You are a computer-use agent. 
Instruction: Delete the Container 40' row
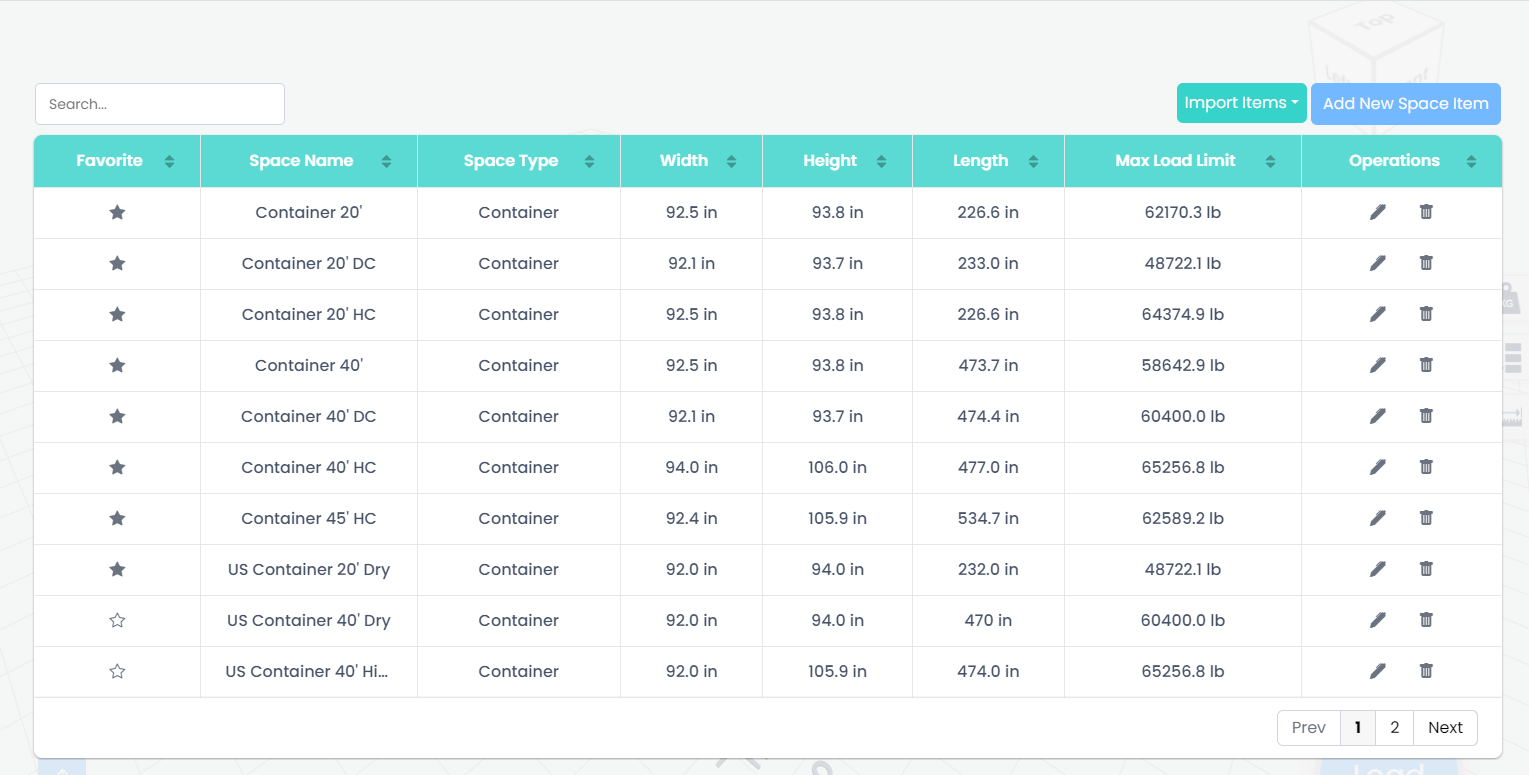(1426, 364)
